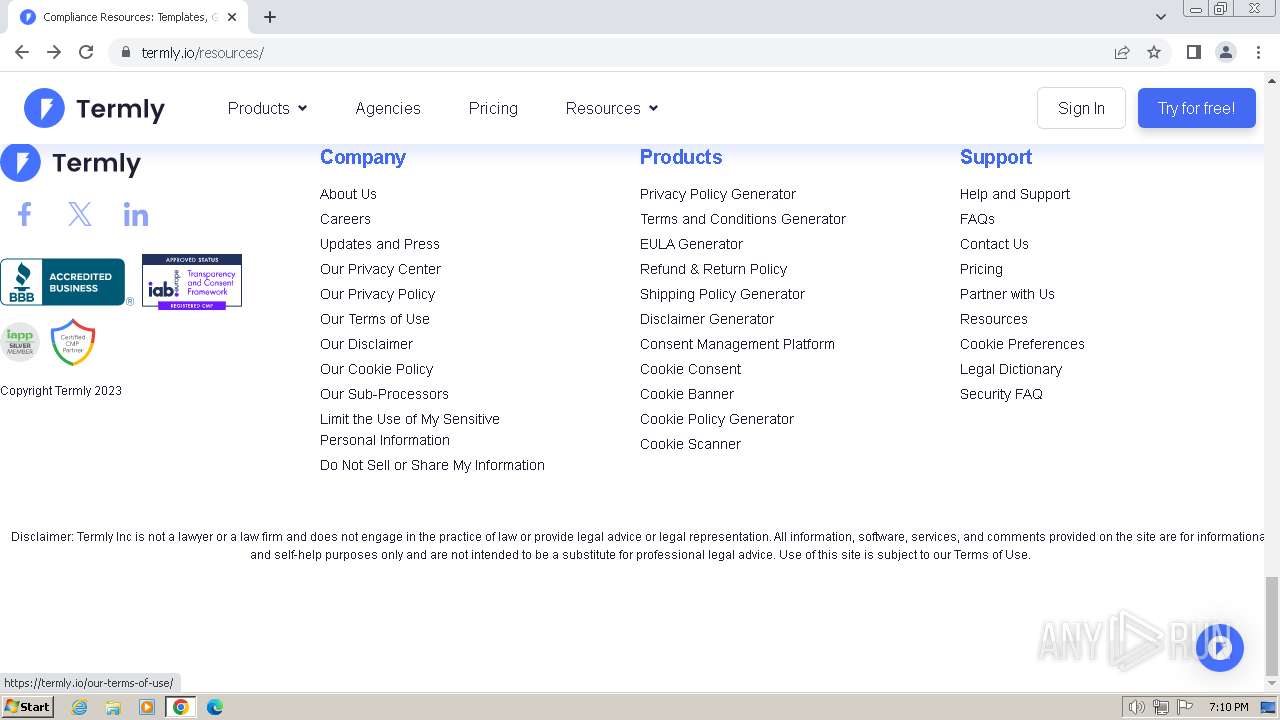Go back to the previous page

click(22, 52)
